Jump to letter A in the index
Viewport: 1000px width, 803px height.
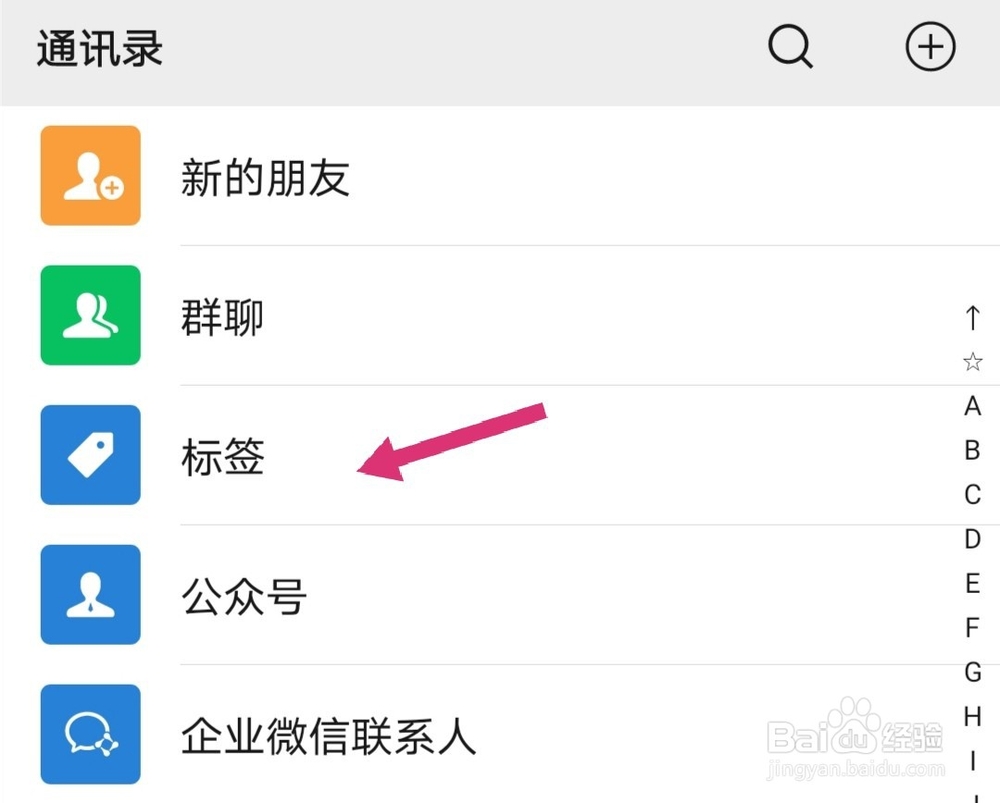tap(972, 406)
